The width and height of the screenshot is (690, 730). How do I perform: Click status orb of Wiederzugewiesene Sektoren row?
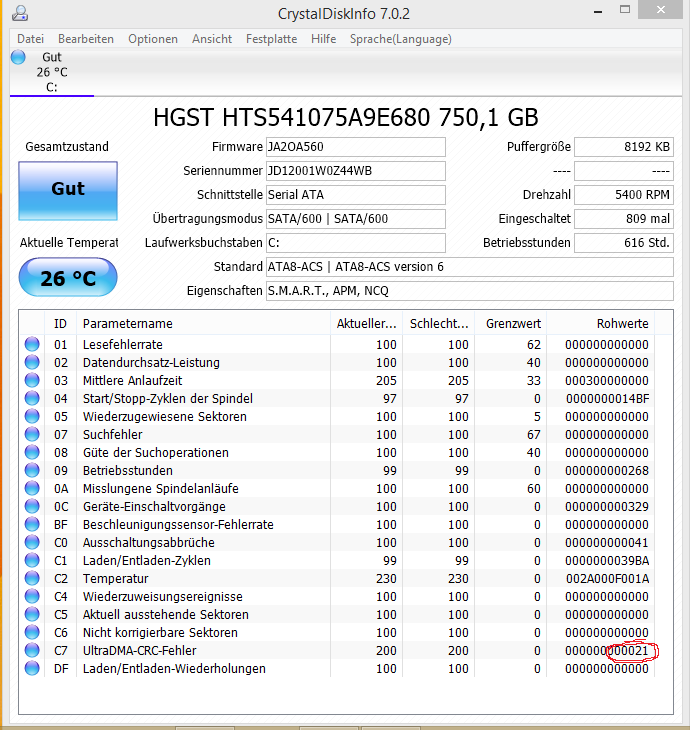32,416
